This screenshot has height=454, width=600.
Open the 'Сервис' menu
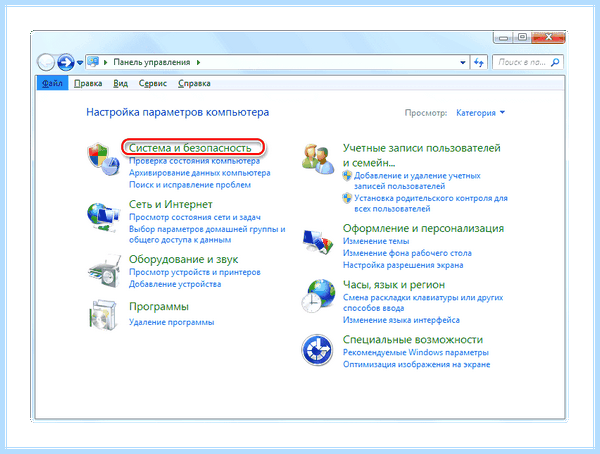tap(153, 83)
